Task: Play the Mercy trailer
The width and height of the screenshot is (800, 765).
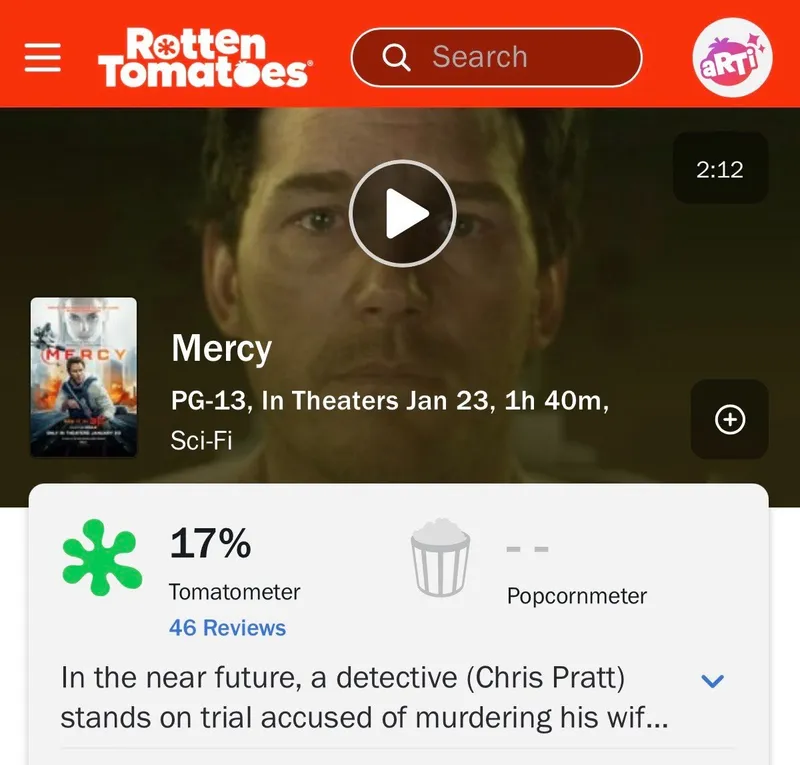Action: coord(402,213)
